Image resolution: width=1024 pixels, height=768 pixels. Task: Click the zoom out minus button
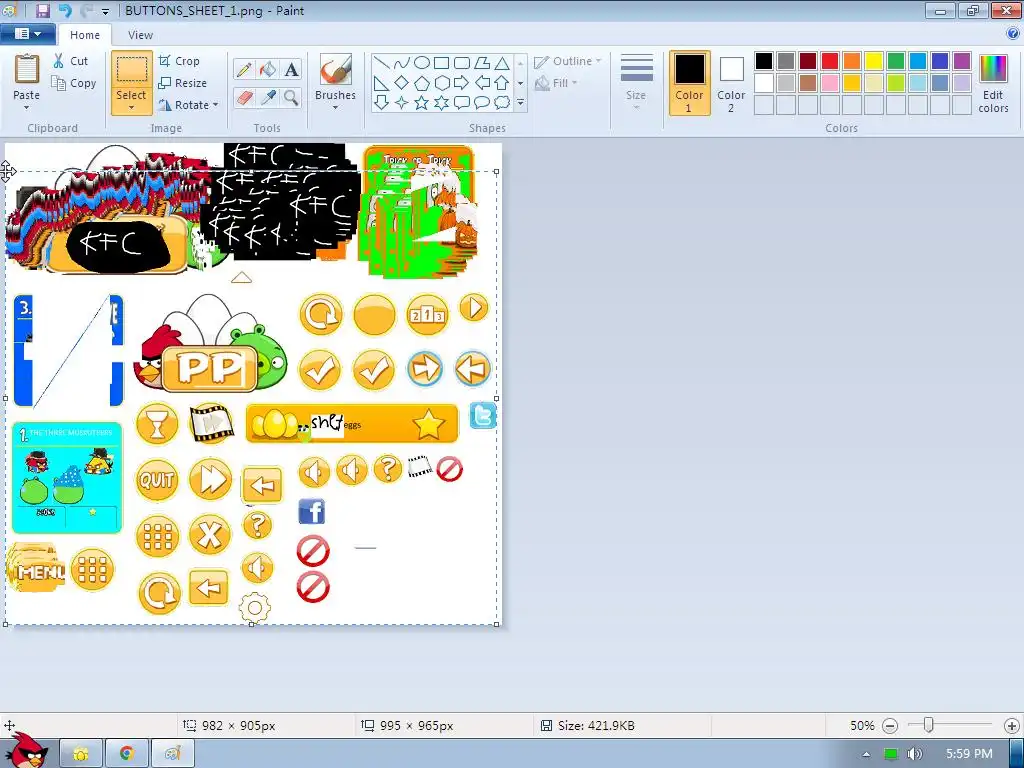[889, 726]
